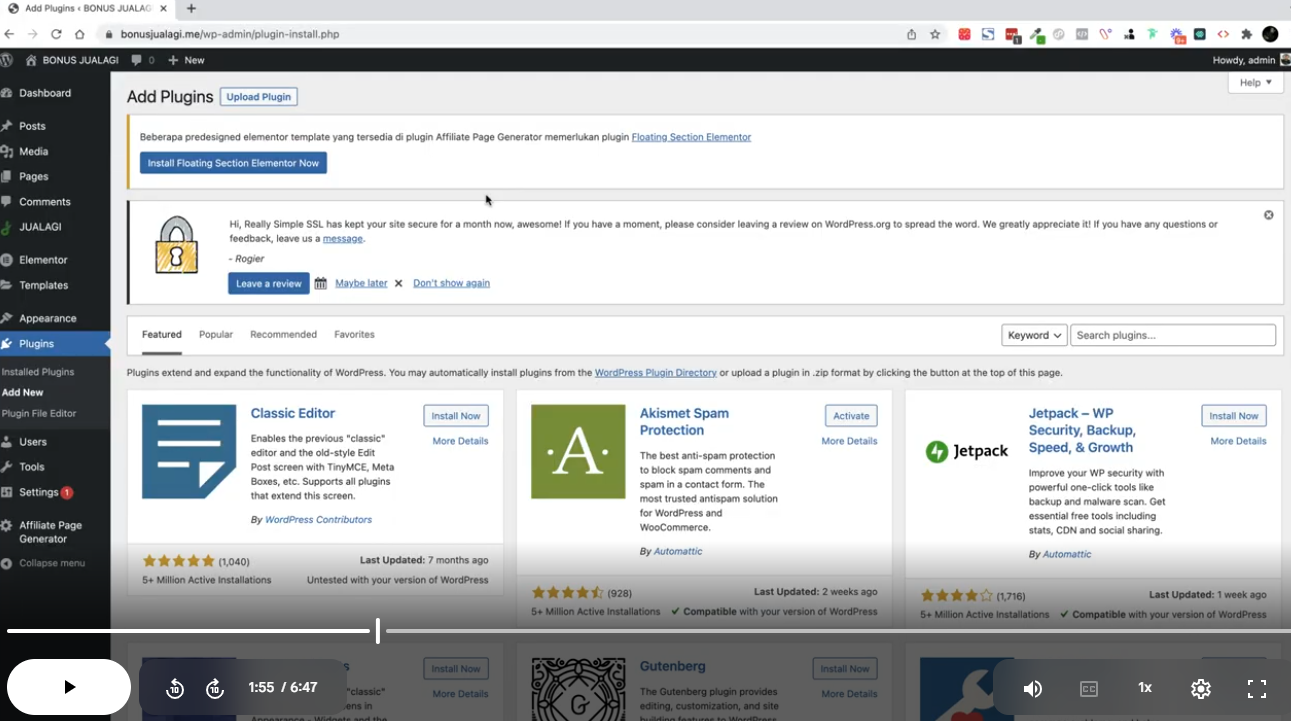Screen dimensions: 1291x721
Task: Click the Akismet plugin logo
Action: tap(578, 452)
